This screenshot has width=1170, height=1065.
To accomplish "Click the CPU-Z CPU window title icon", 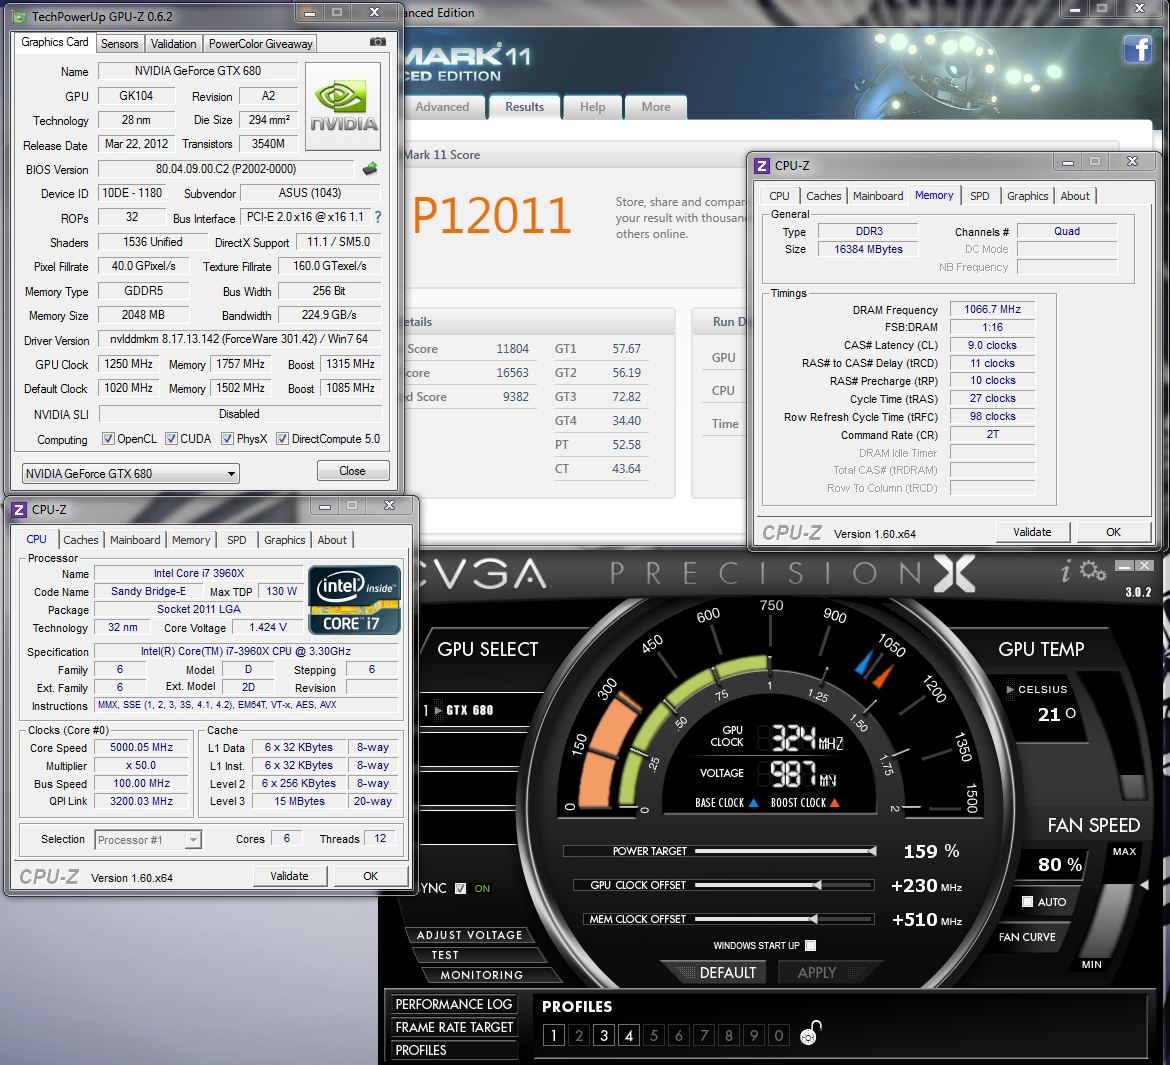I will (x=19, y=510).
